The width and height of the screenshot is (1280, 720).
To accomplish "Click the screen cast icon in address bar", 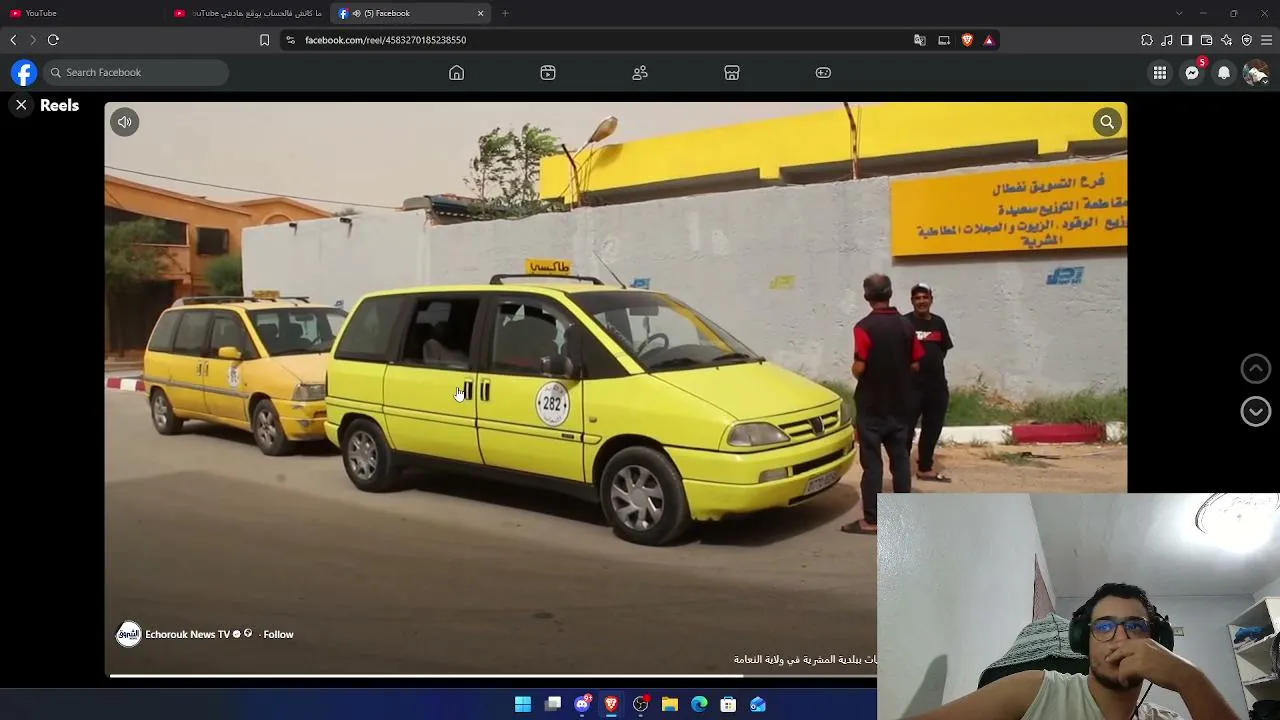I will point(944,40).
